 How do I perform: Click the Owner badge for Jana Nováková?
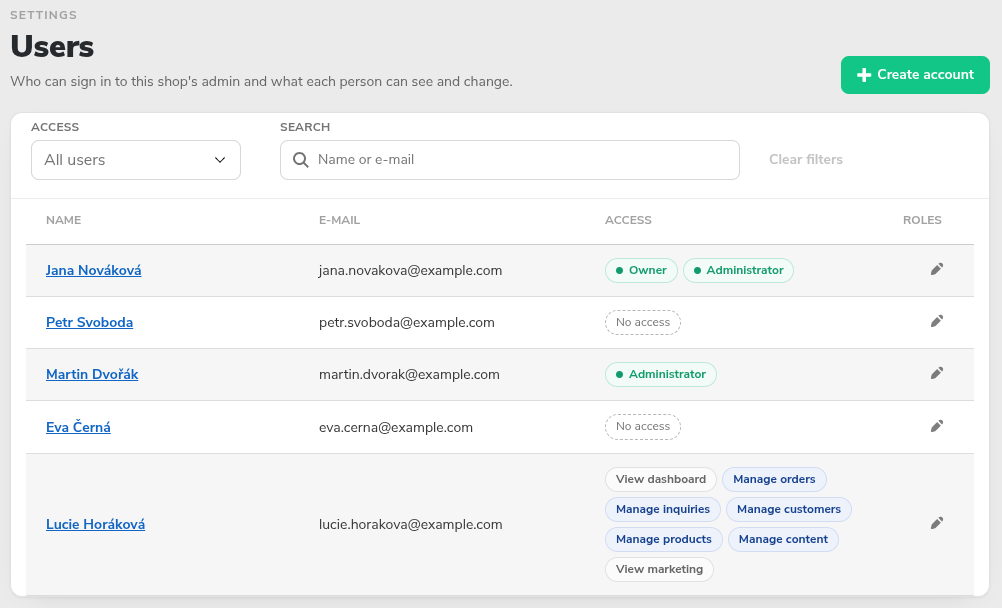point(641,270)
